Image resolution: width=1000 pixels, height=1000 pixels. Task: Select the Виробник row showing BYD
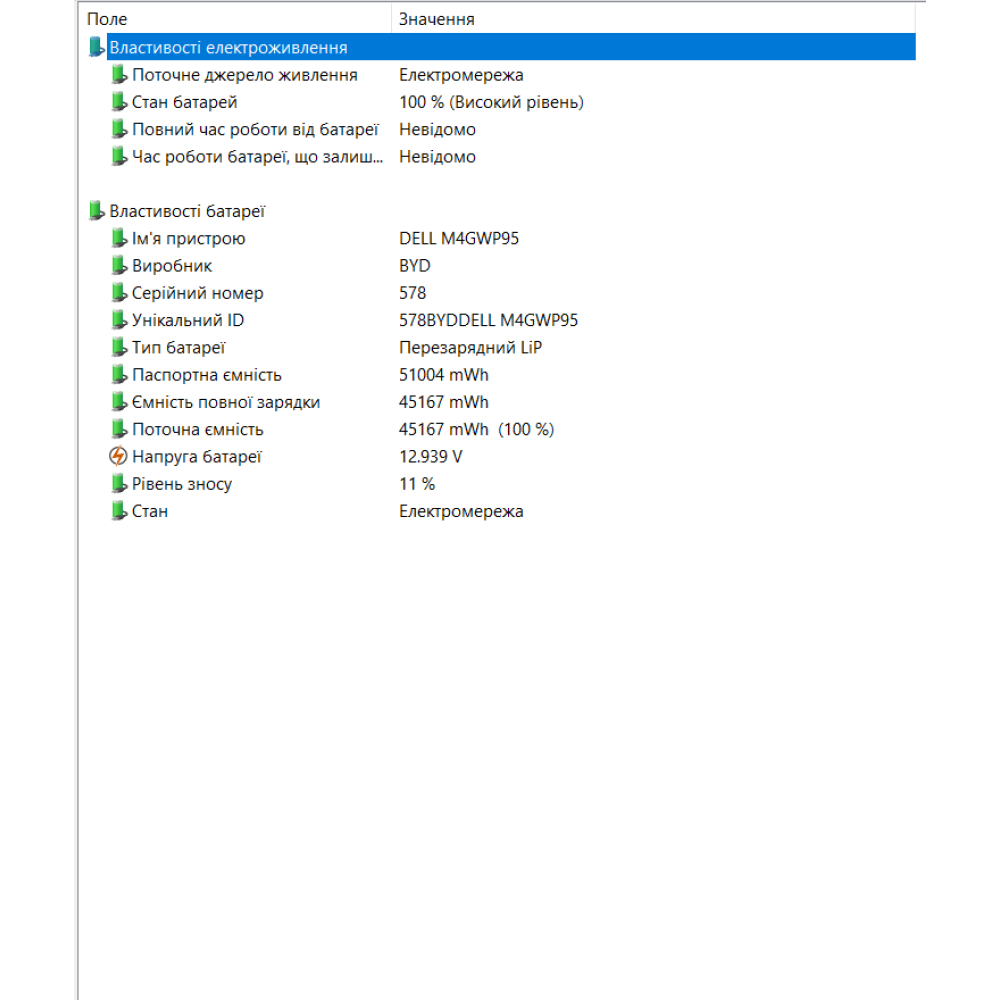250,265
